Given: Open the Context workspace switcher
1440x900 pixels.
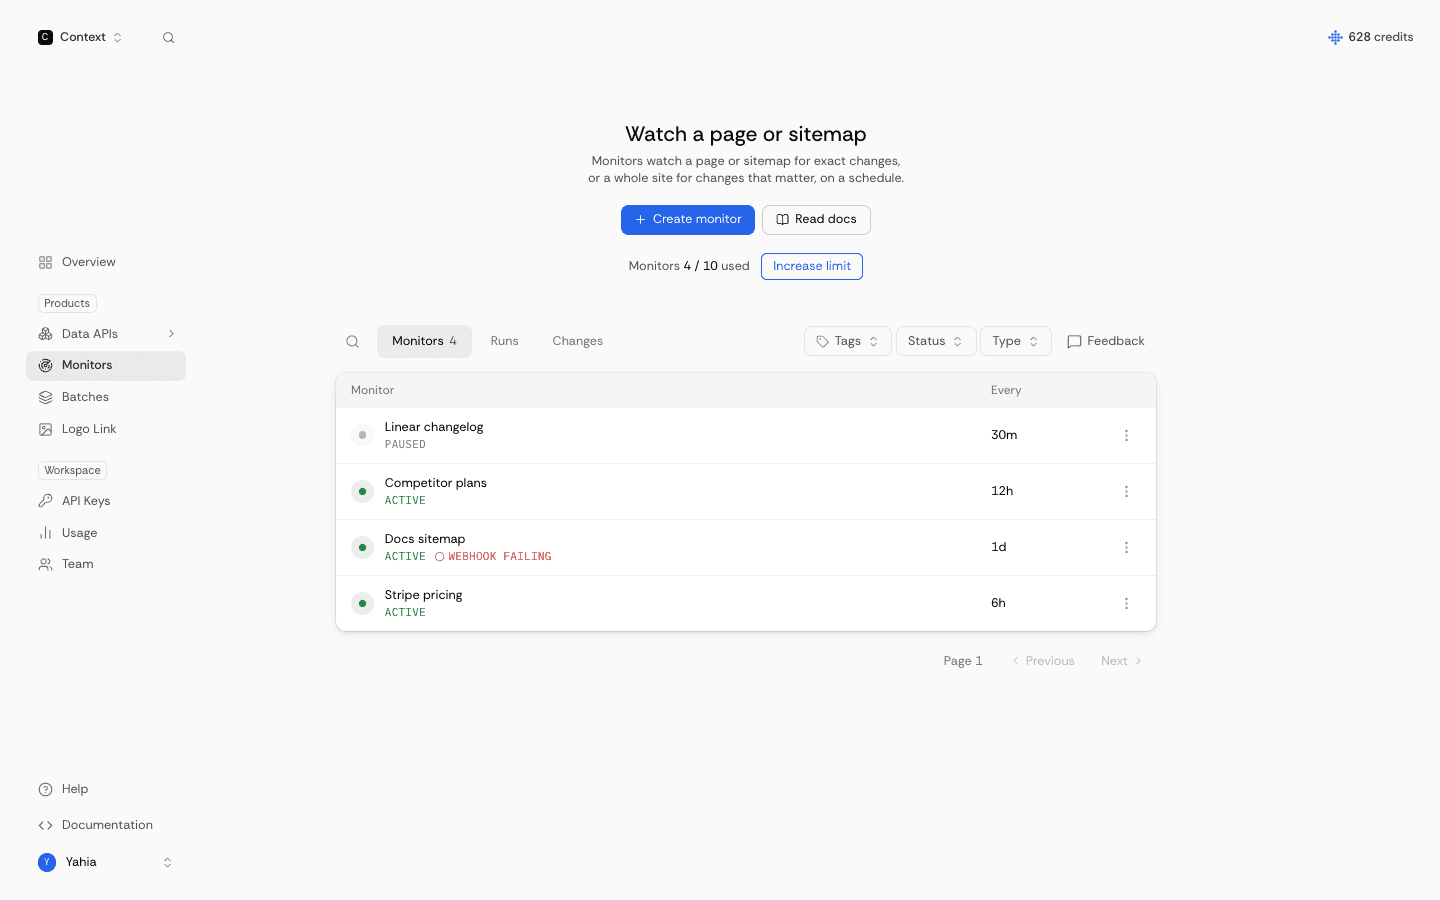Looking at the screenshot, I should pos(80,37).
